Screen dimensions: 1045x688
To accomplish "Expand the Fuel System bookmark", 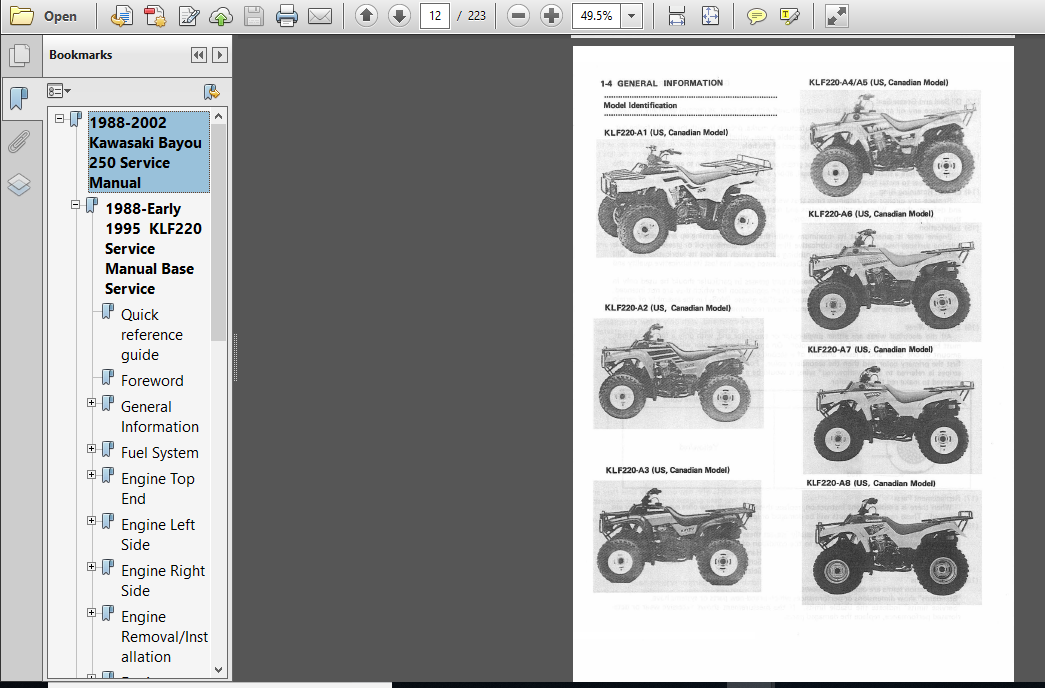I will click(x=91, y=449).
